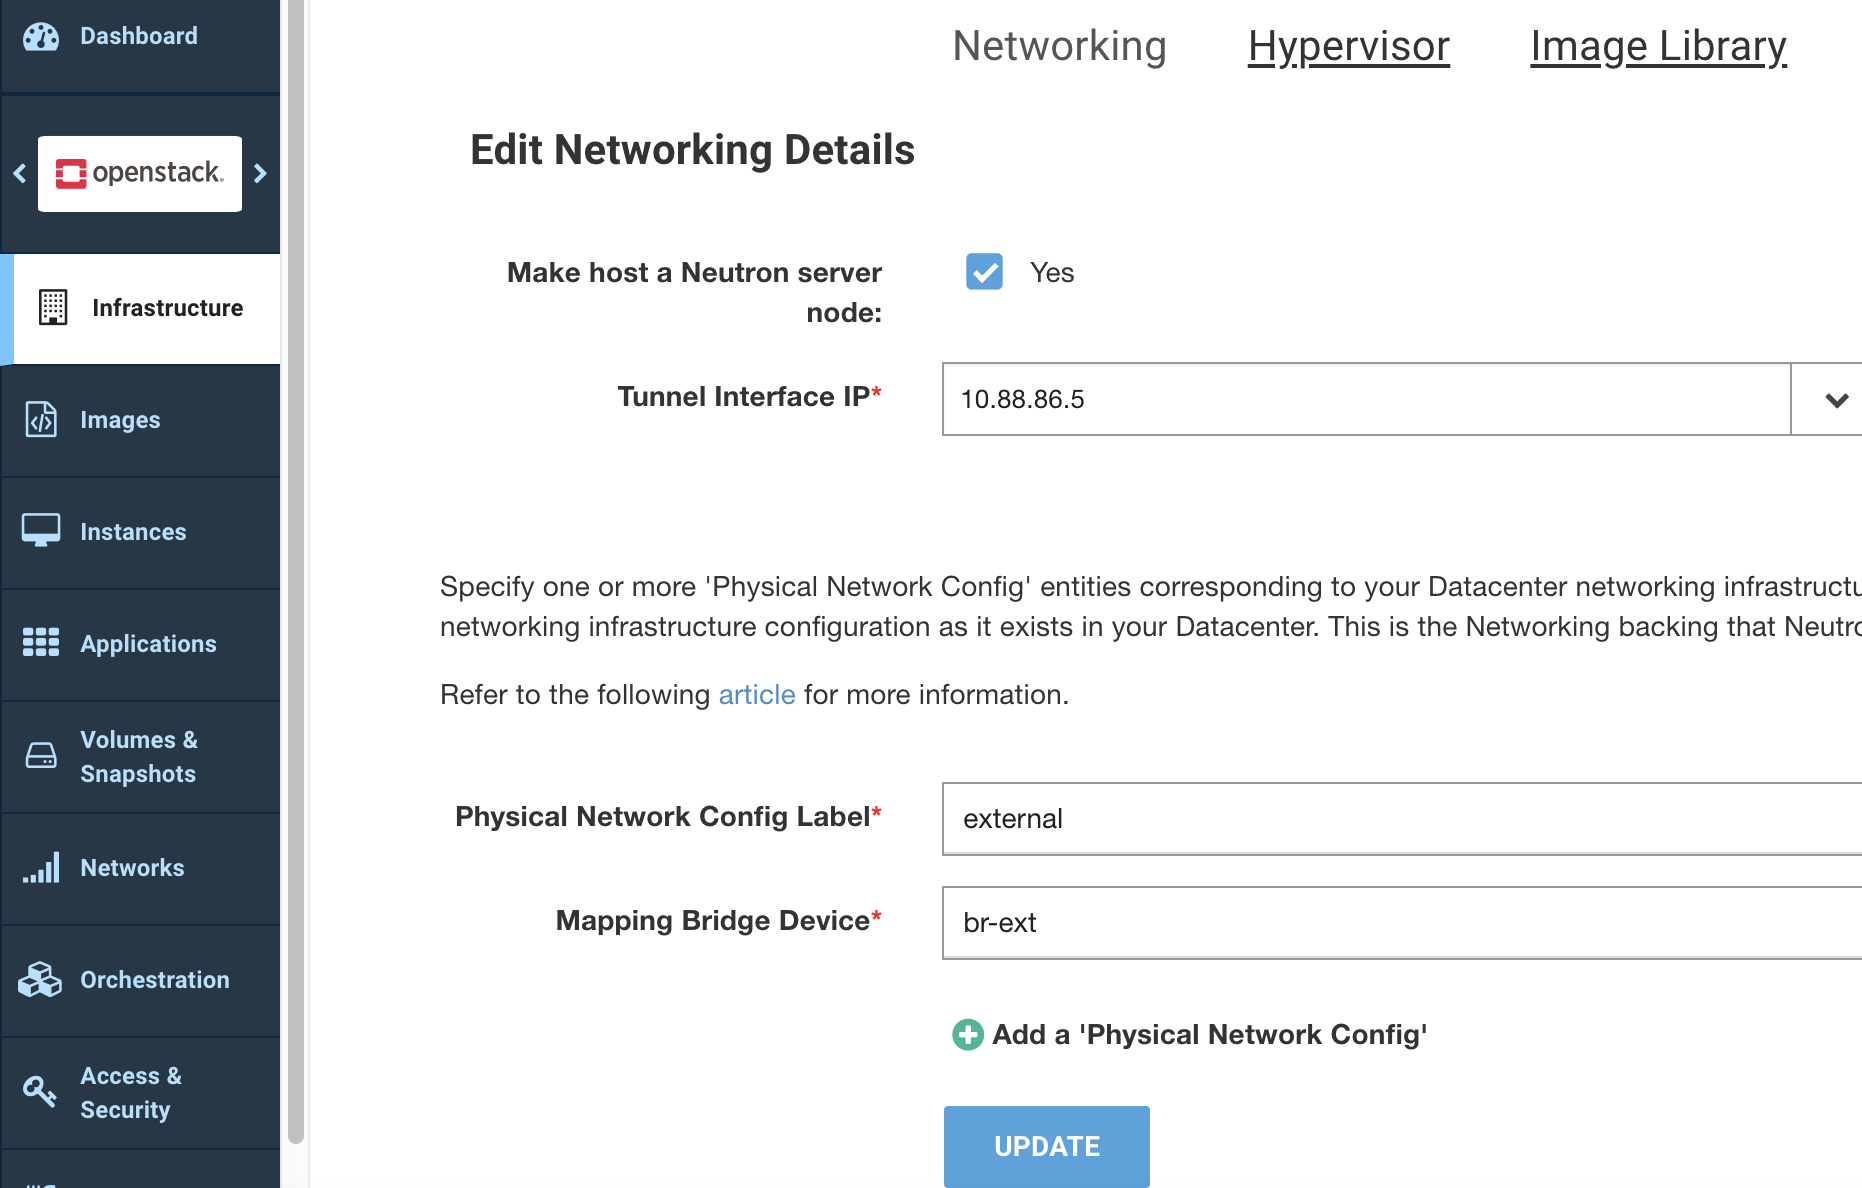Click the Instances monitor icon
1862x1188 pixels.
coord(41,531)
